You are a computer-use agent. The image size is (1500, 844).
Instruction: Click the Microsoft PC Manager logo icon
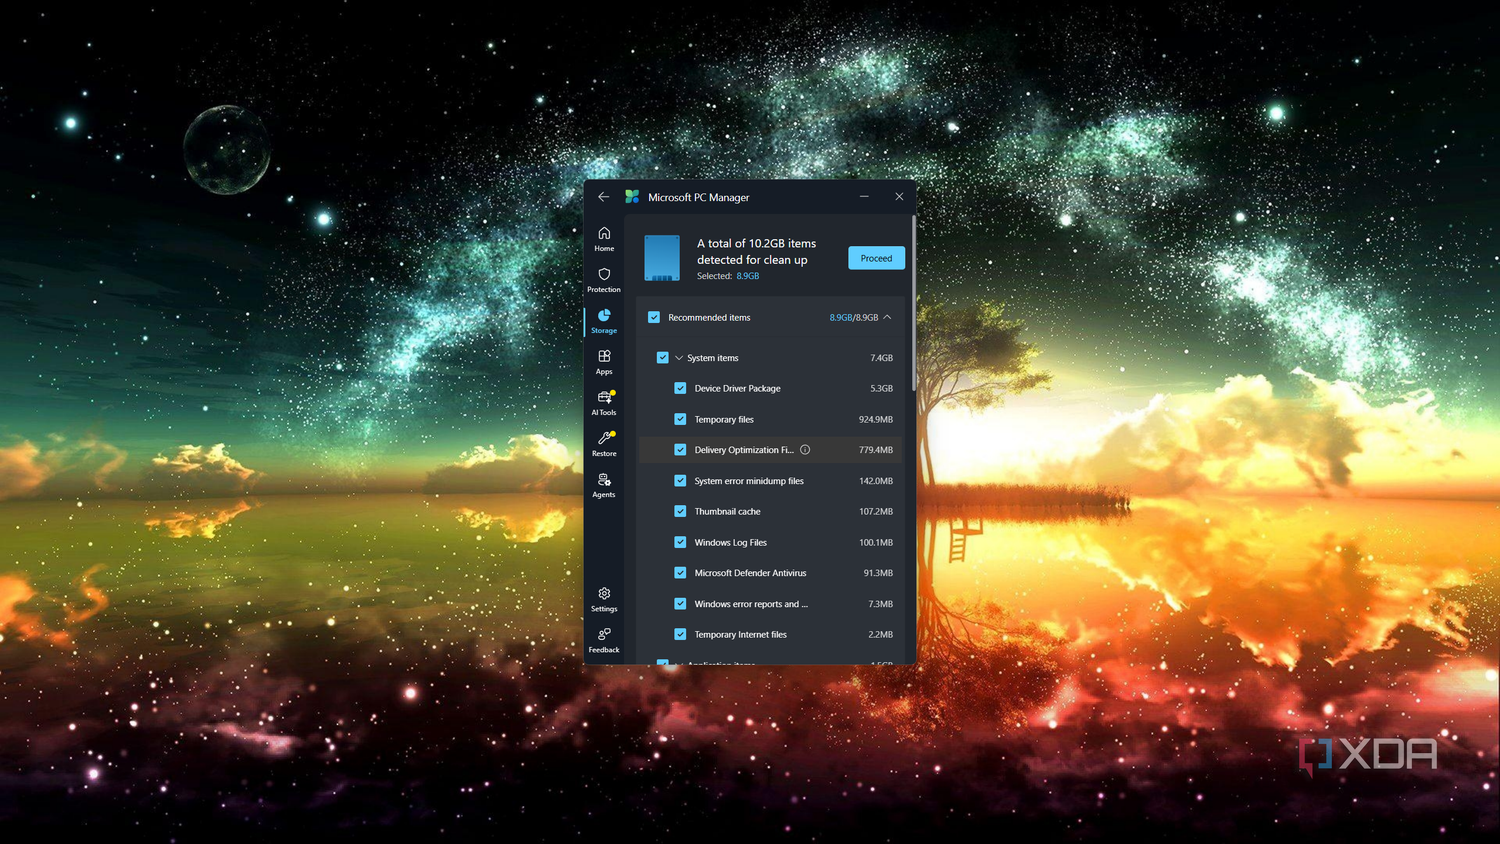[632, 197]
